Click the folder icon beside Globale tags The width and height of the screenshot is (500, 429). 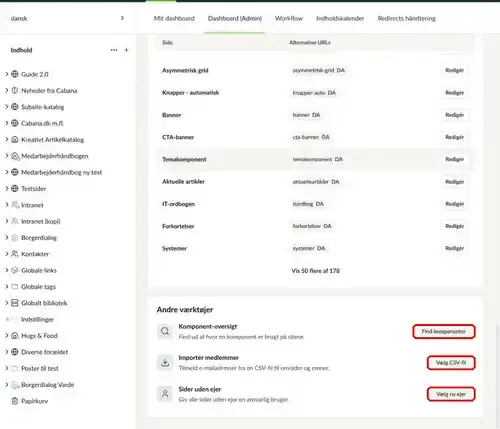pyautogui.click(x=15, y=286)
